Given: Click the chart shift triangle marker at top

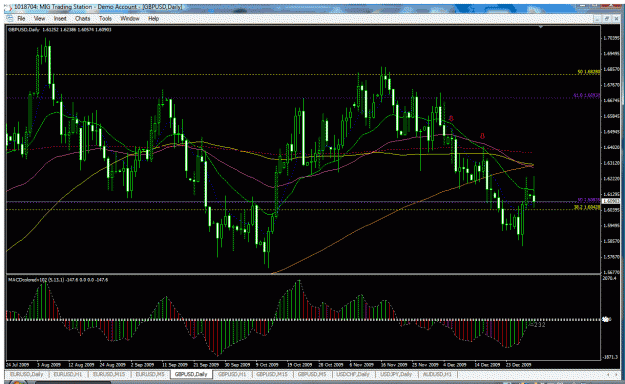Looking at the screenshot, I should pyautogui.click(x=541, y=27).
